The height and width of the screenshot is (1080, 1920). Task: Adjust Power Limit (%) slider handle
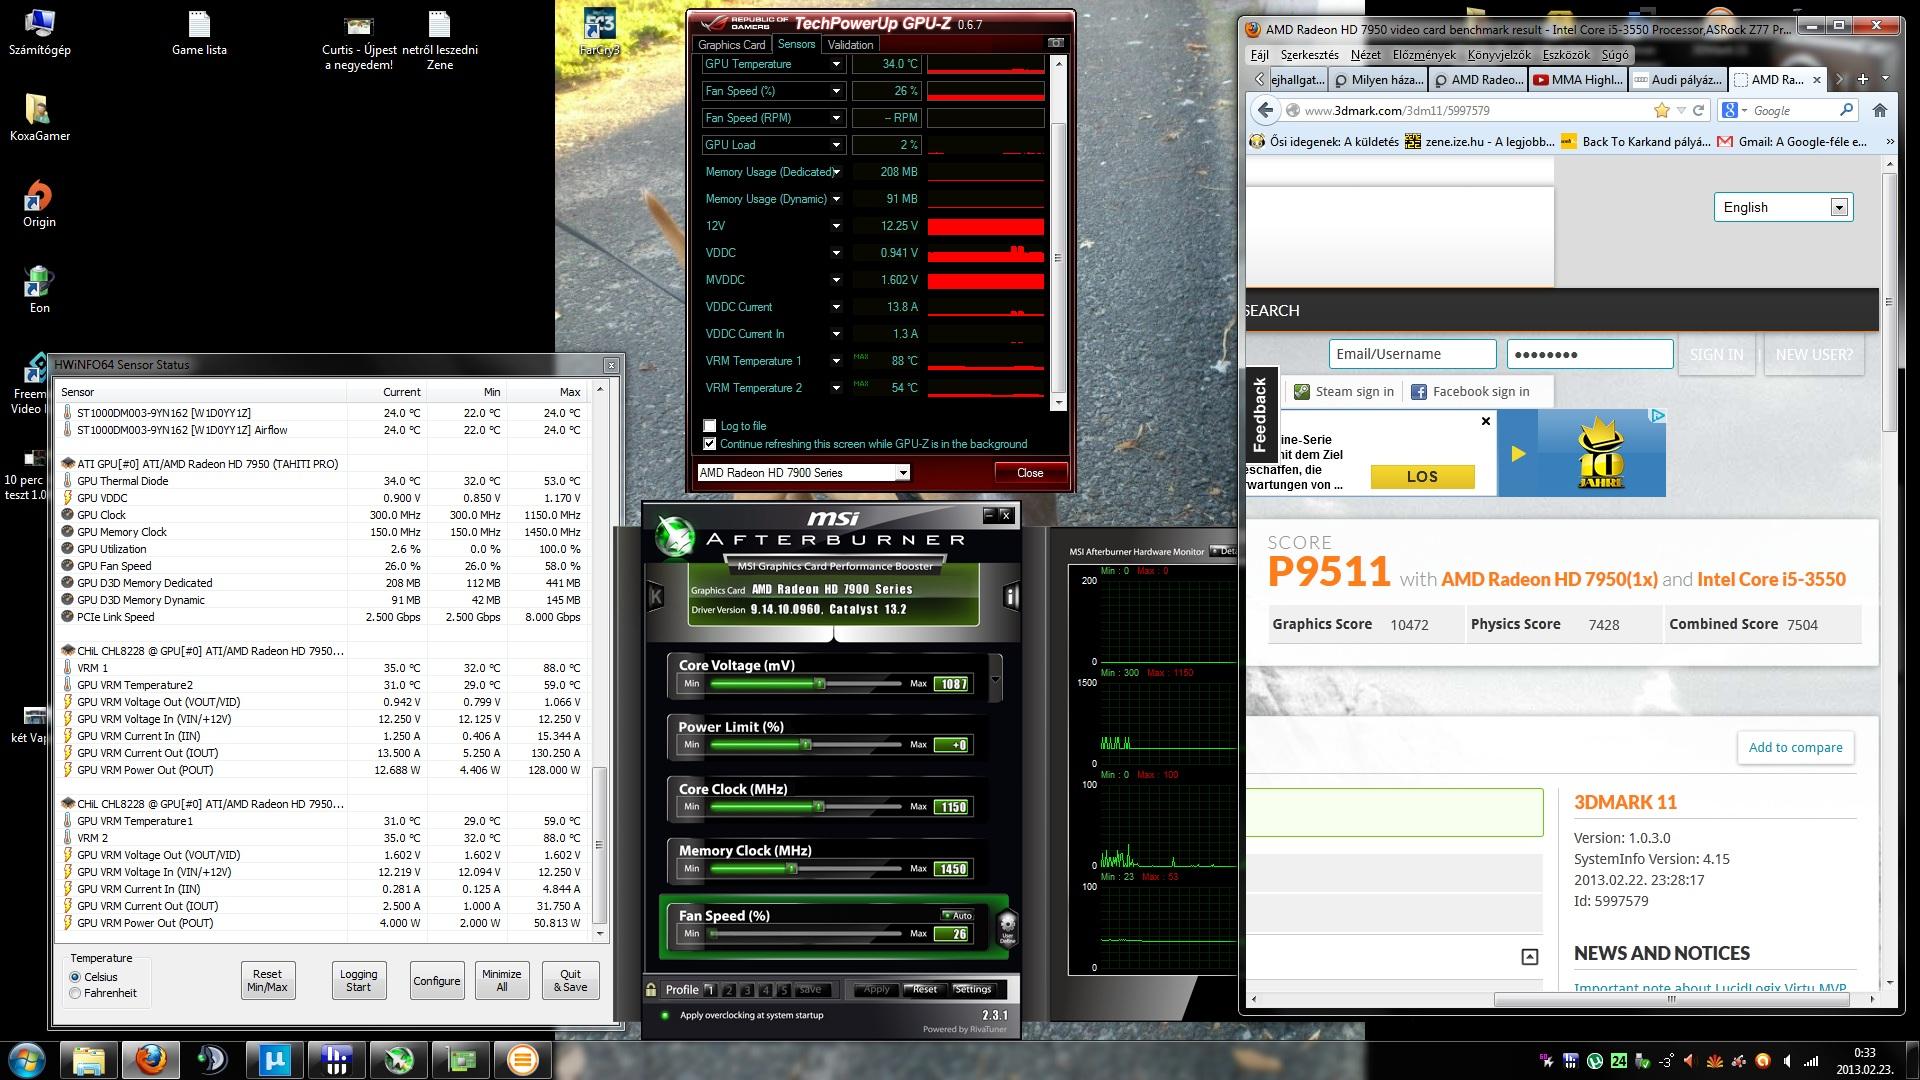point(805,744)
